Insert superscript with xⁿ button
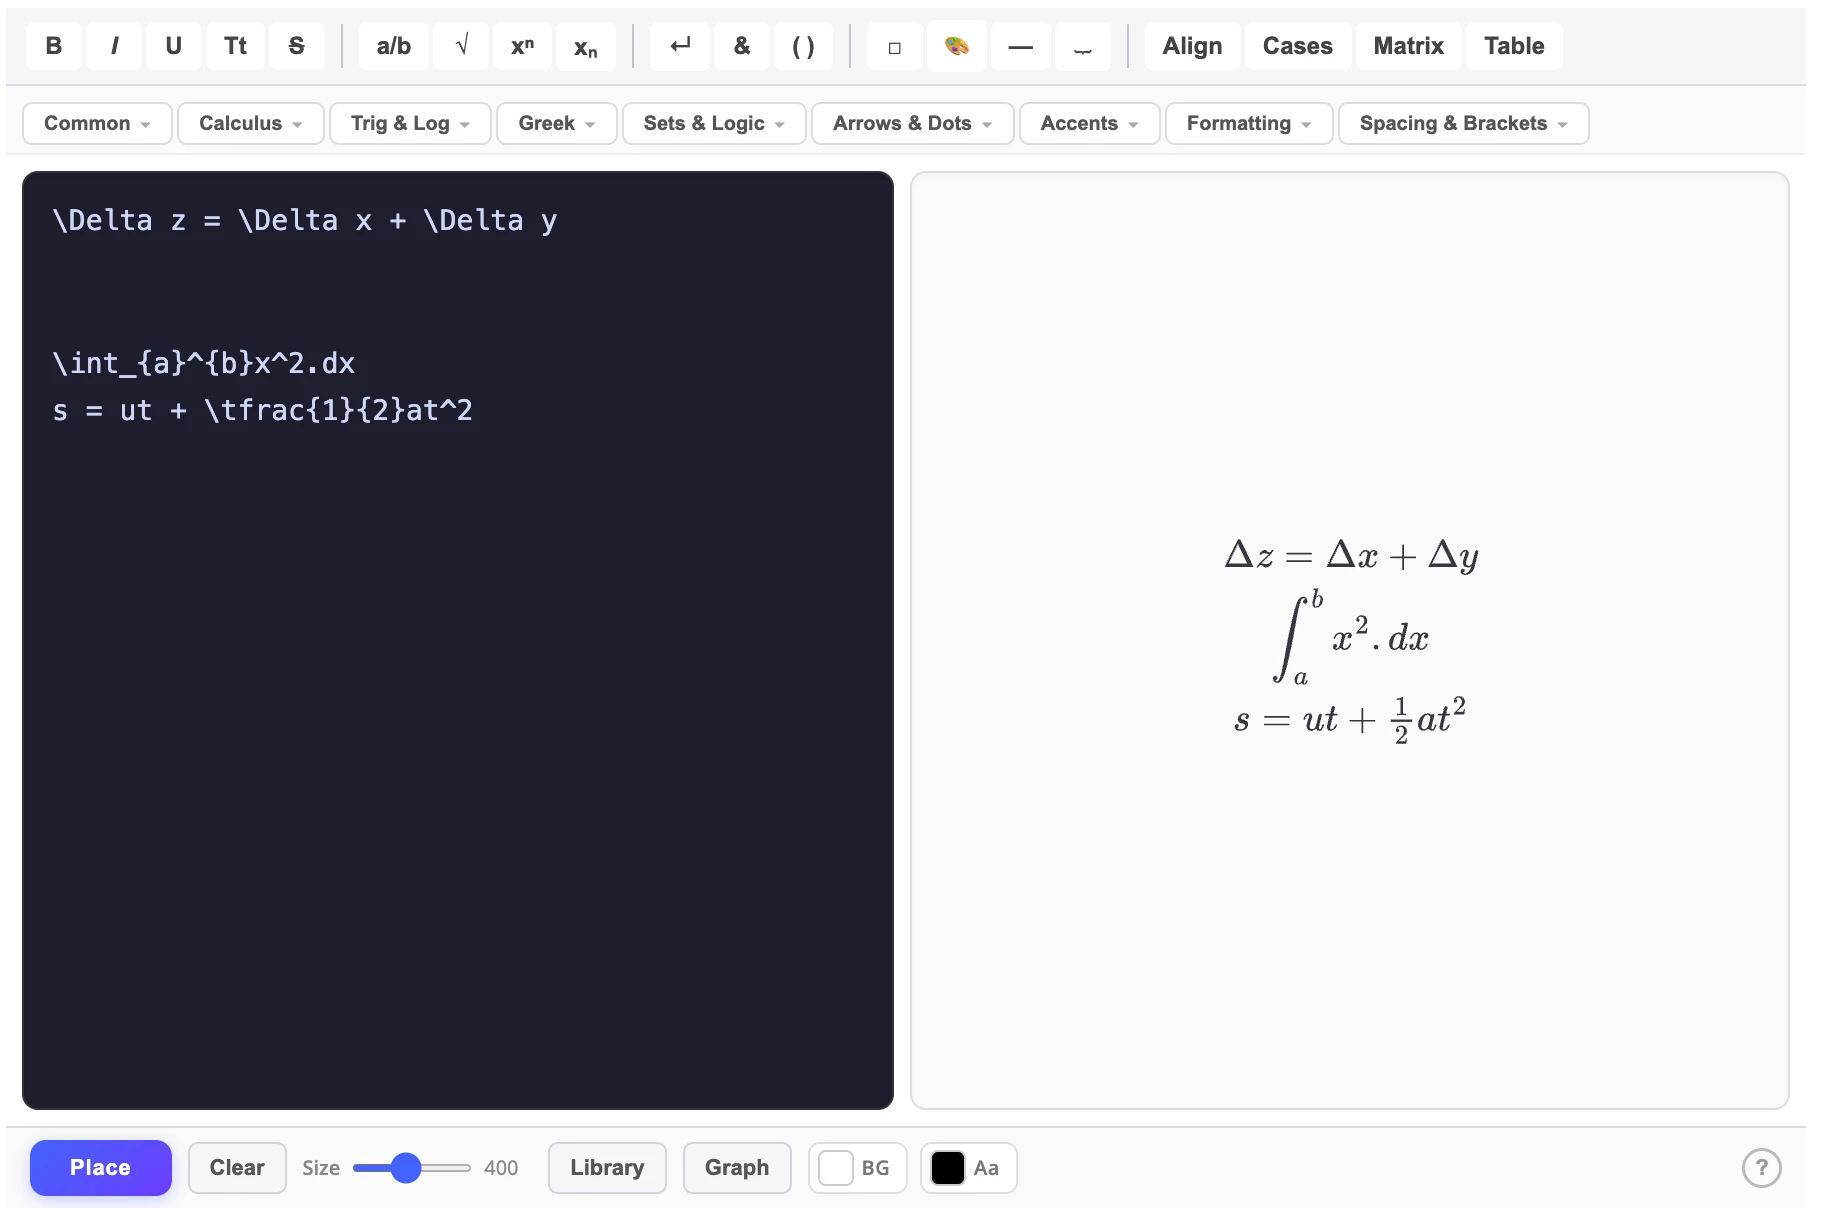The image size is (1836, 1208). click(523, 46)
